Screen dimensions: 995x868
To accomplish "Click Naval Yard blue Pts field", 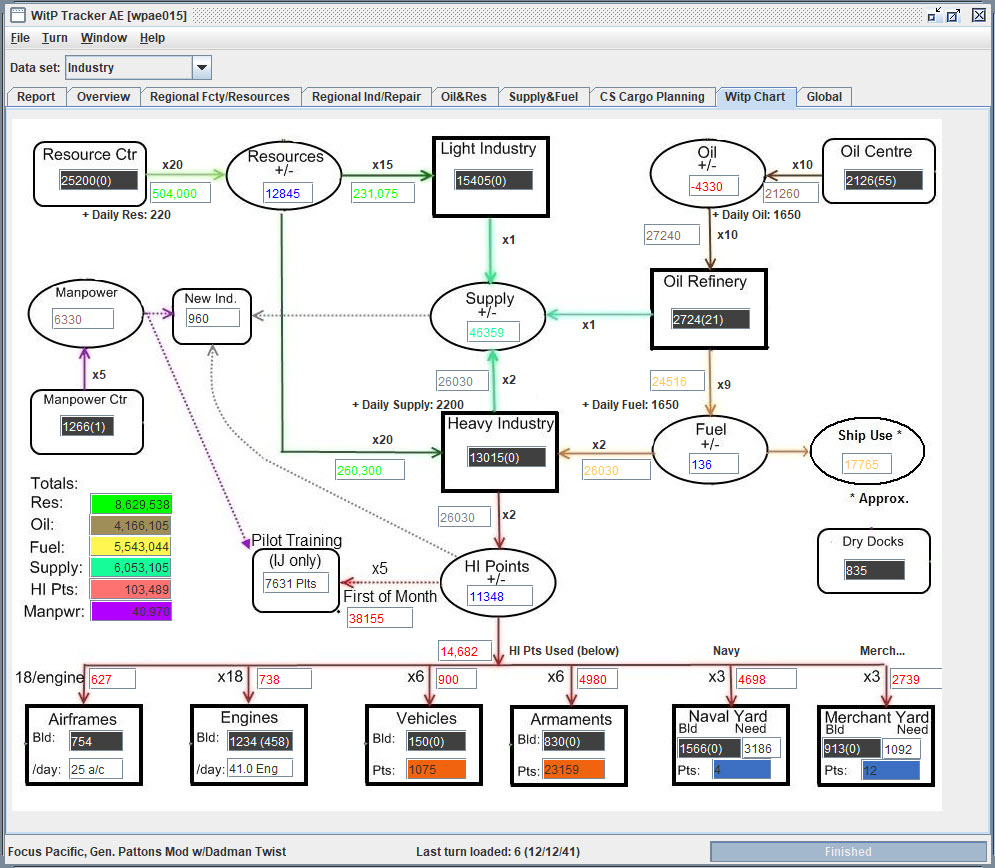I will coord(742,770).
